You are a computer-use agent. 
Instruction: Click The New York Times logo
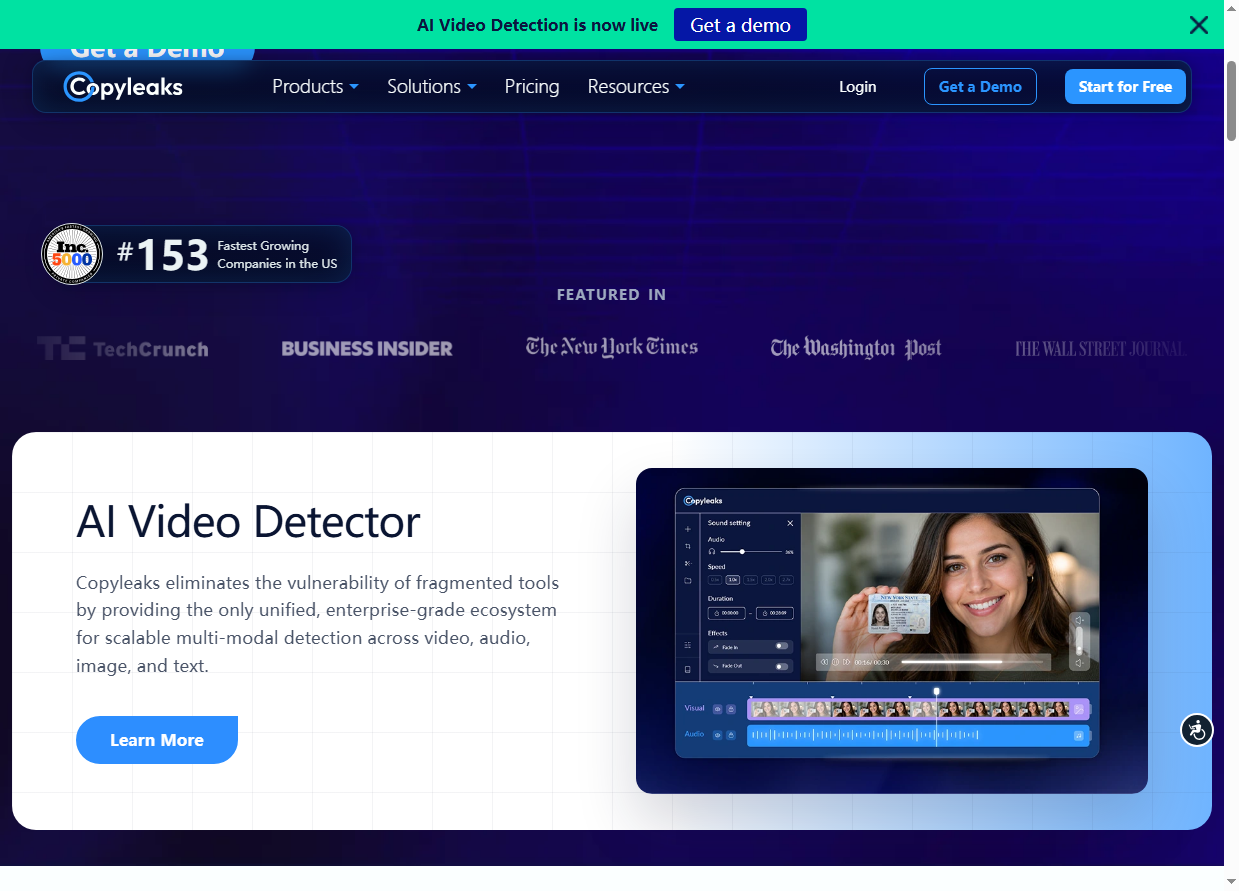612,348
